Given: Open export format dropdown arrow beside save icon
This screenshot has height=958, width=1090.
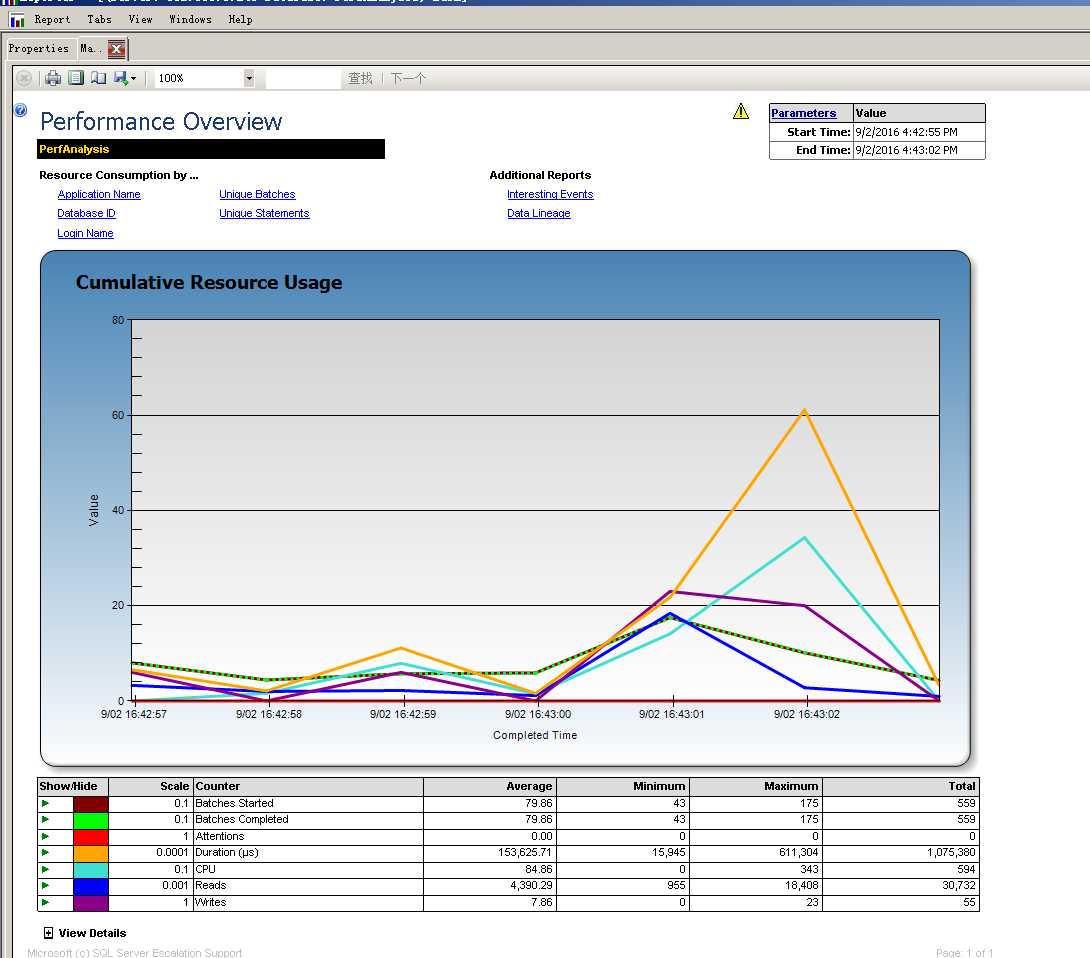Looking at the screenshot, I should [x=133, y=79].
